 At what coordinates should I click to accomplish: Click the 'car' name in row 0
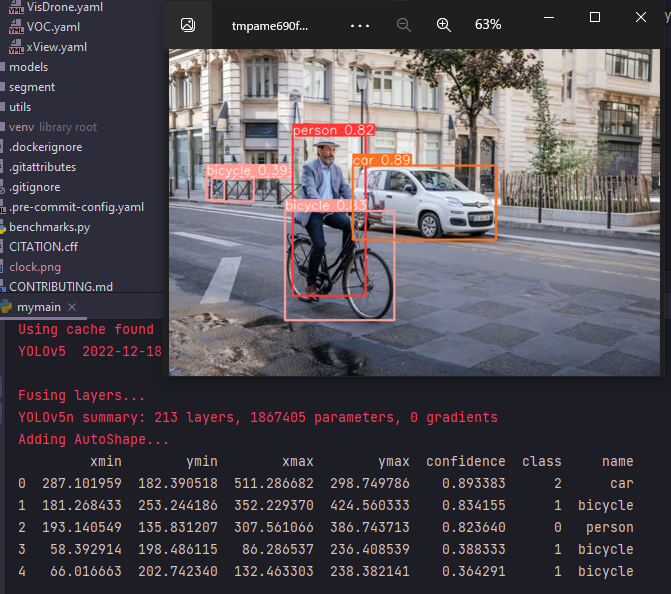coord(622,484)
